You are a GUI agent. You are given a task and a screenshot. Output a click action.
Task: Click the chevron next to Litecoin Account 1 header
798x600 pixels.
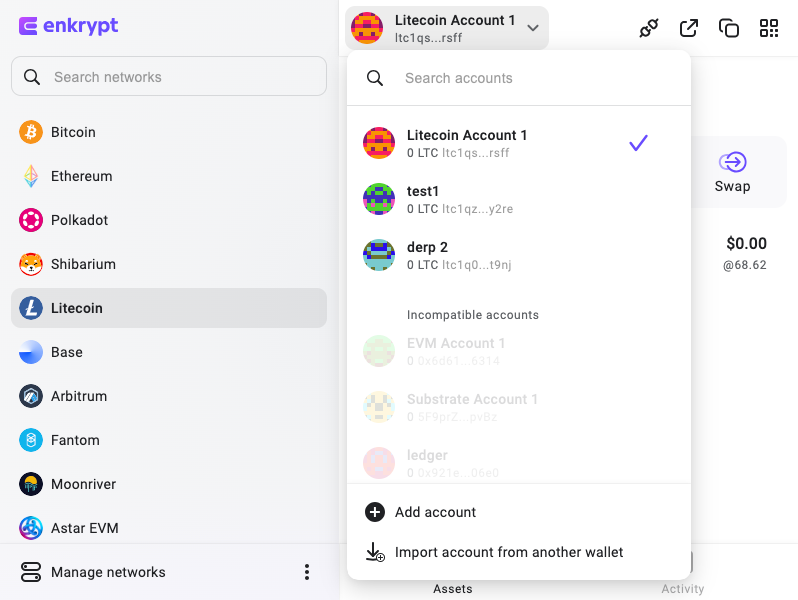[533, 28]
